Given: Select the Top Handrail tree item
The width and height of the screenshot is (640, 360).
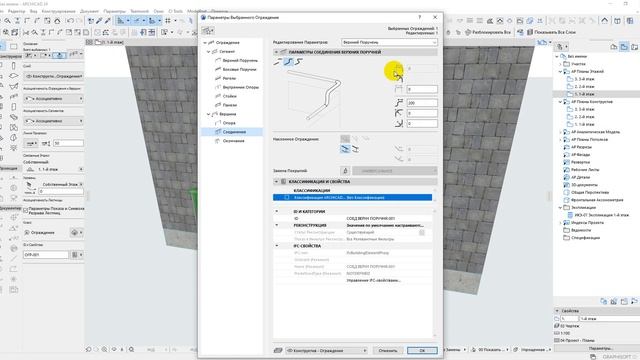Looking at the screenshot, I should (x=240, y=60).
